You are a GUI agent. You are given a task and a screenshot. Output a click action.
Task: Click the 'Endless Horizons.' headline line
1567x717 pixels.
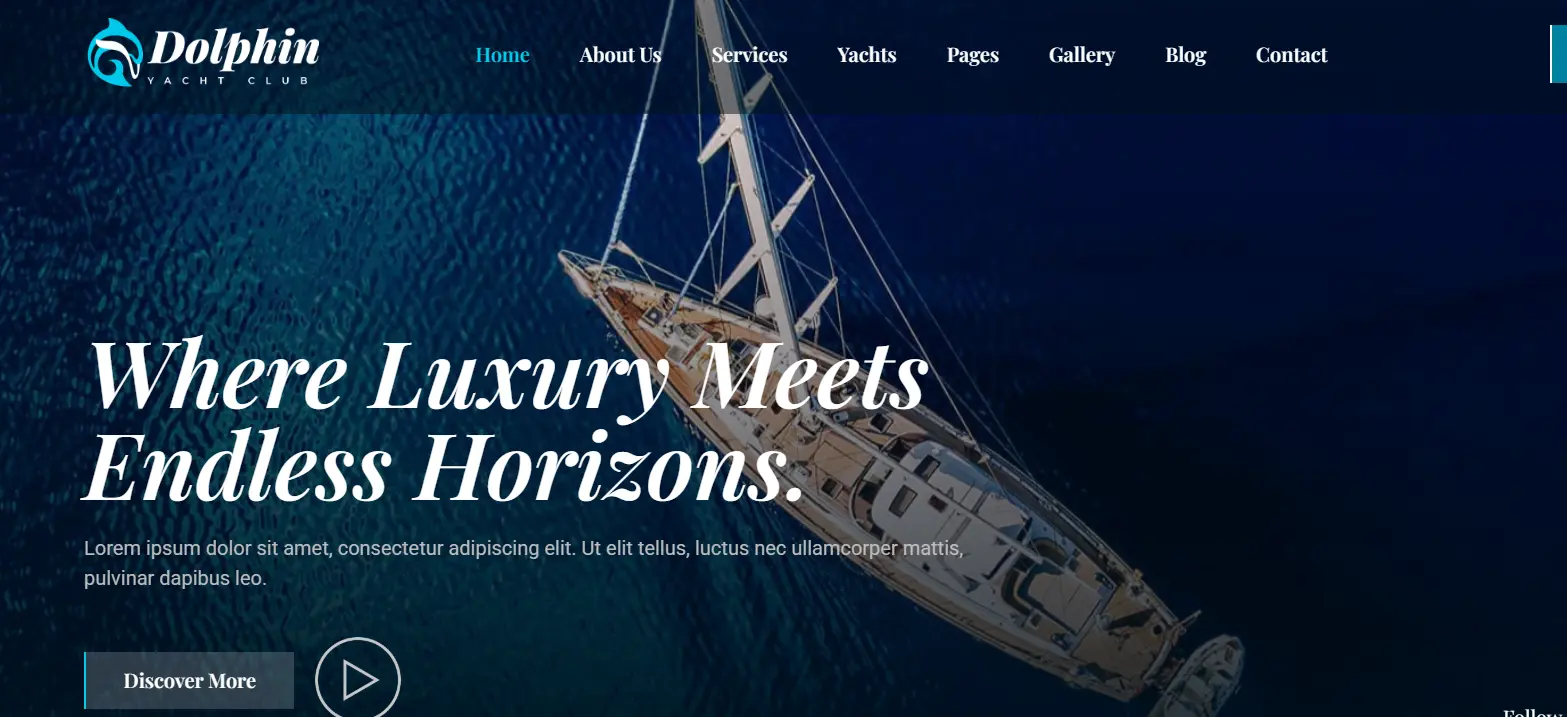click(444, 466)
